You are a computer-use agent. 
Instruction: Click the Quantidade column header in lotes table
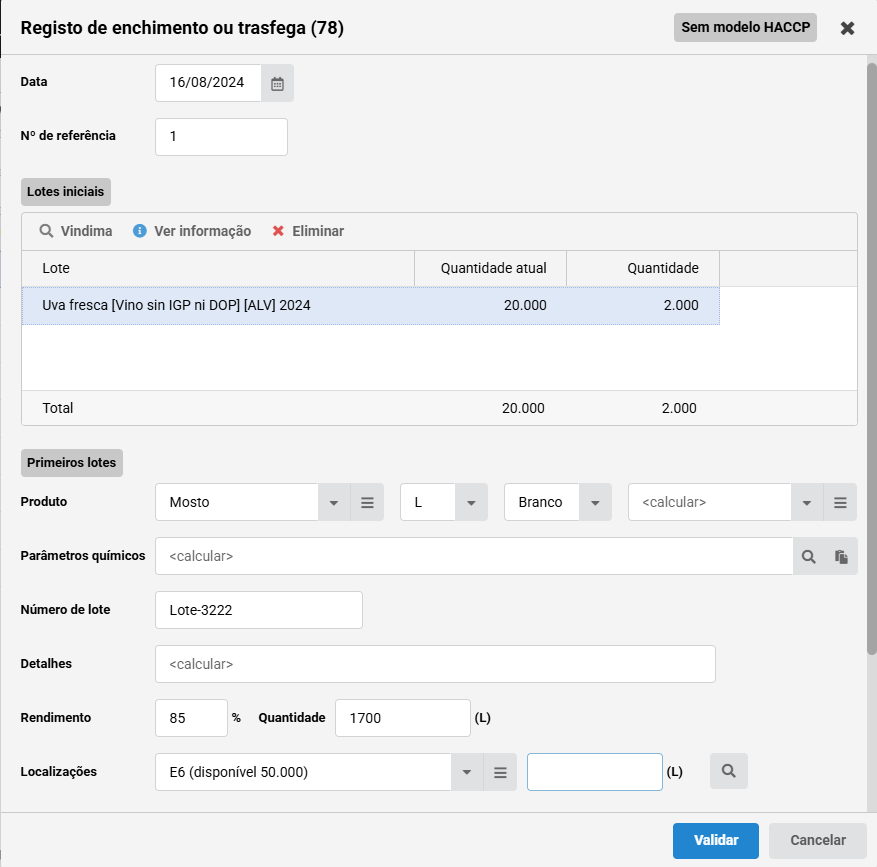coord(643,268)
